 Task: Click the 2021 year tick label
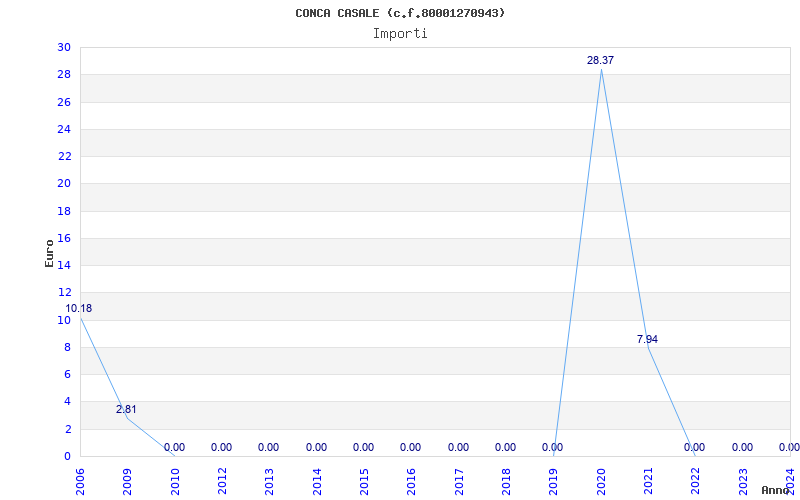point(648,482)
